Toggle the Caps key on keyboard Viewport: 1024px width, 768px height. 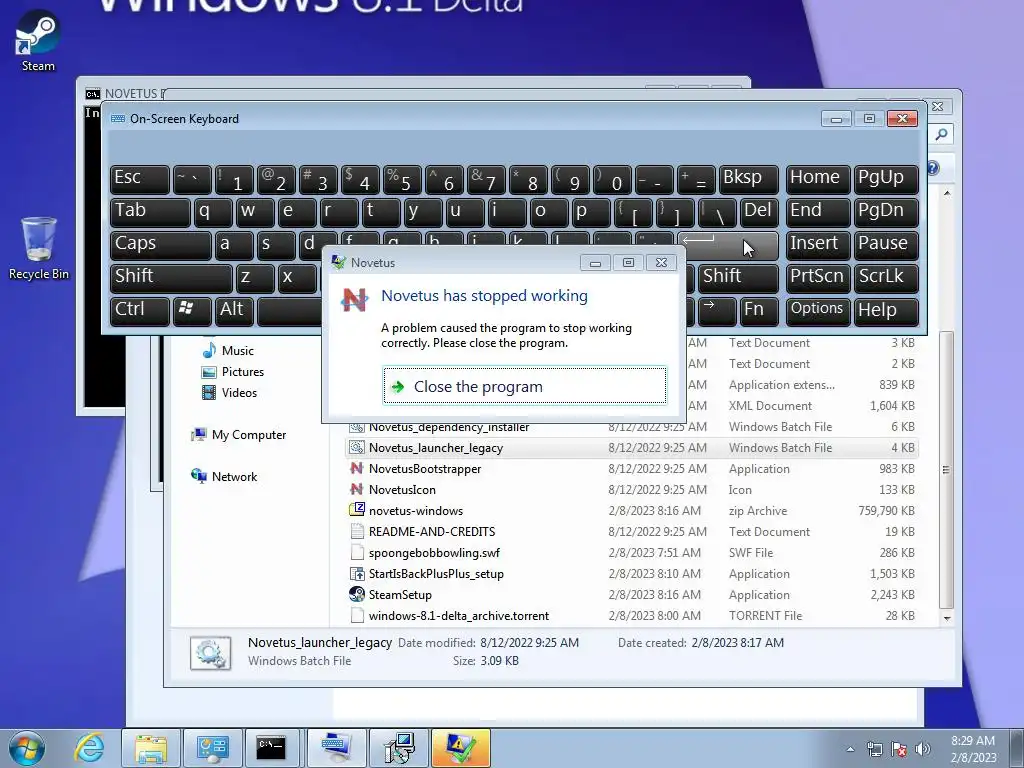pos(161,244)
